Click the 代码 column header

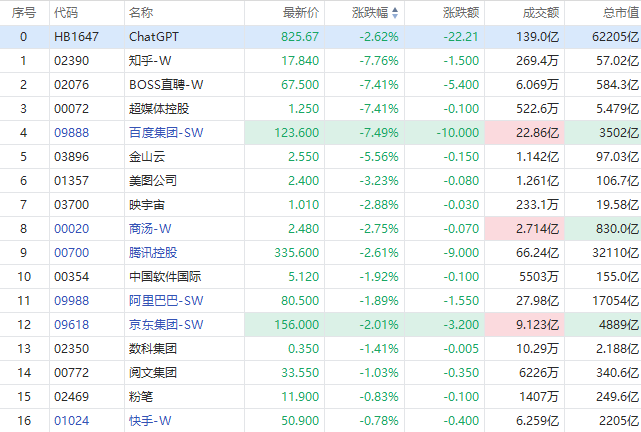click(x=66, y=13)
